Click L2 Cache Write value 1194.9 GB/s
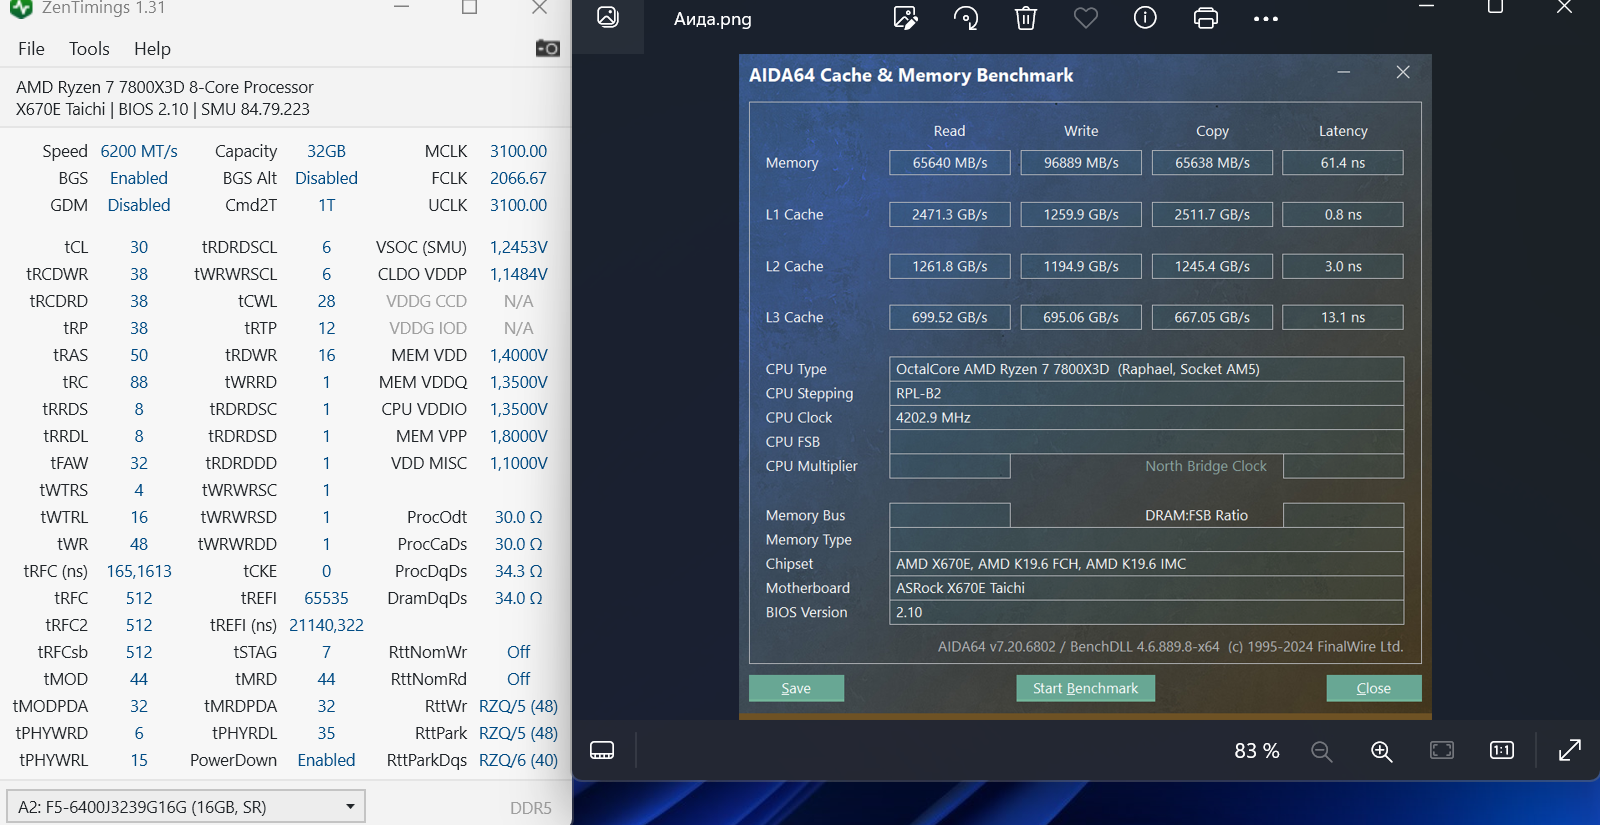Viewport: 1600px width, 825px height. 1081,266
